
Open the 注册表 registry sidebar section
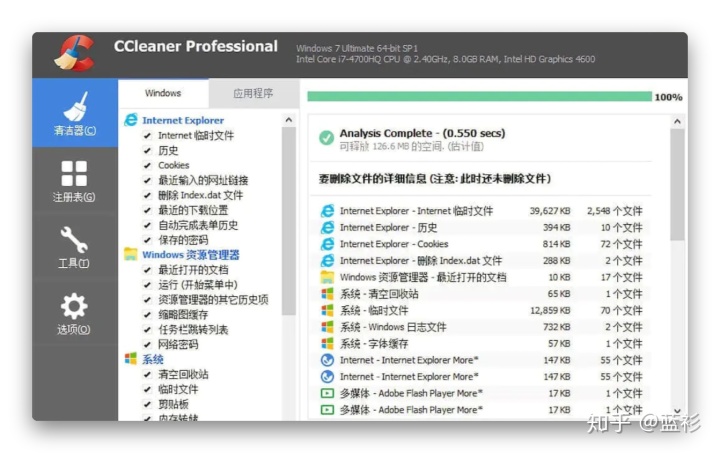74,181
